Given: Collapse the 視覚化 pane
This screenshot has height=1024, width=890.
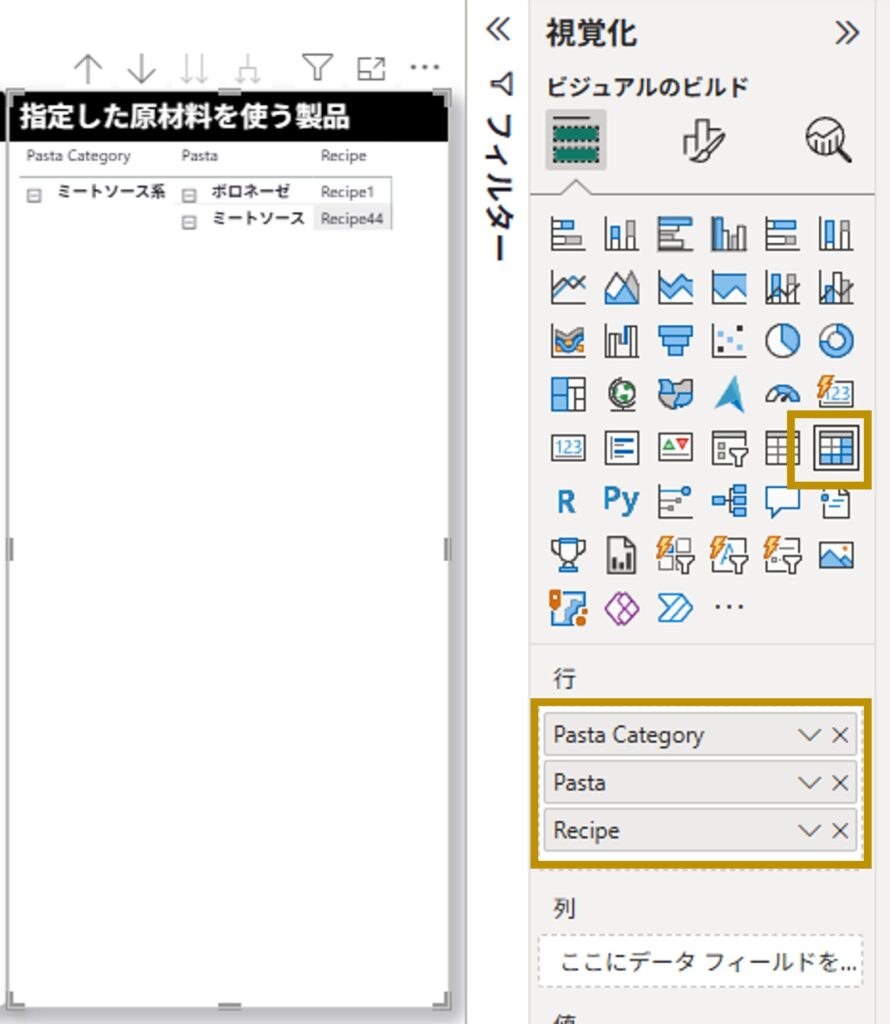Looking at the screenshot, I should pos(846,33).
